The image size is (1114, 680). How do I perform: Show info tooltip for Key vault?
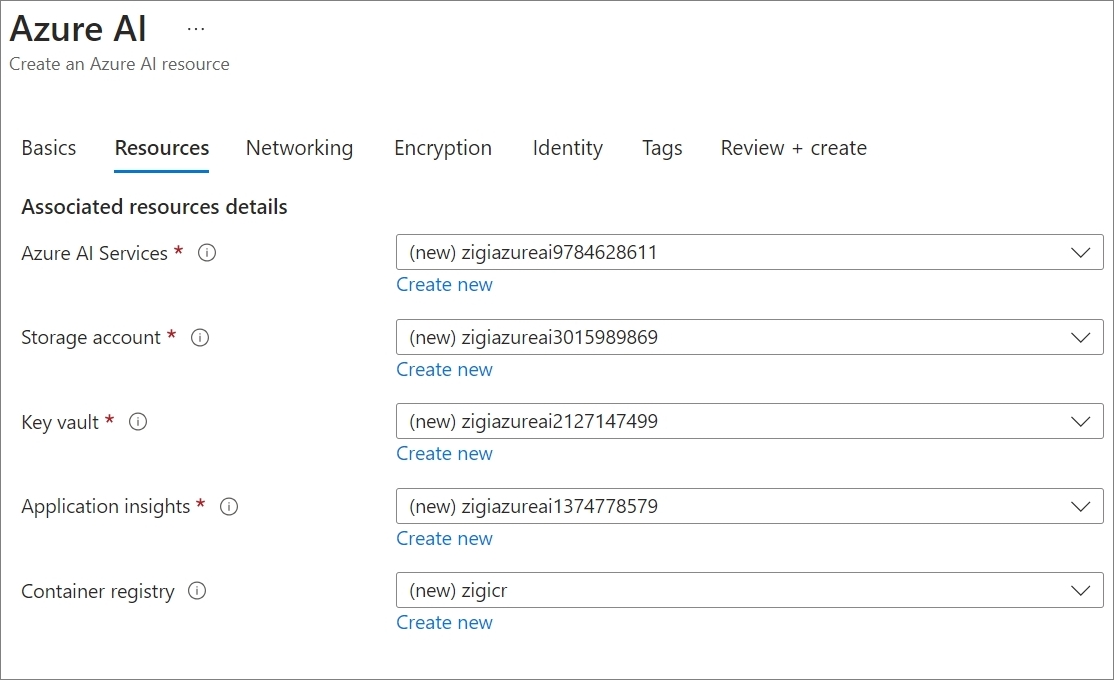138,422
